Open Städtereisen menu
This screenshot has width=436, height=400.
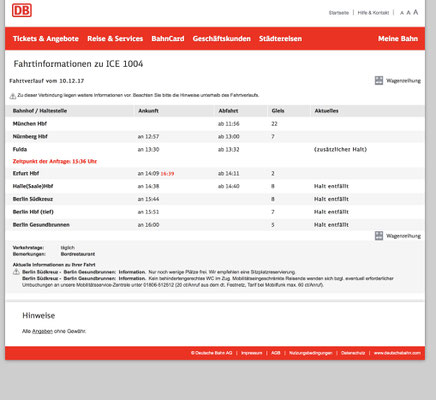[280, 39]
